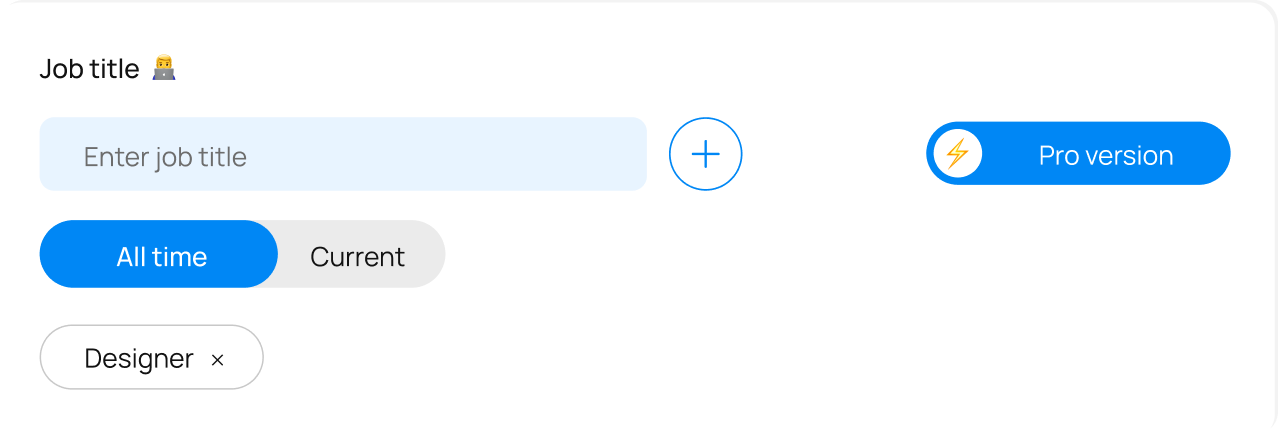Click the Pro version button label
The height and width of the screenshot is (435, 1278).
click(1105, 156)
